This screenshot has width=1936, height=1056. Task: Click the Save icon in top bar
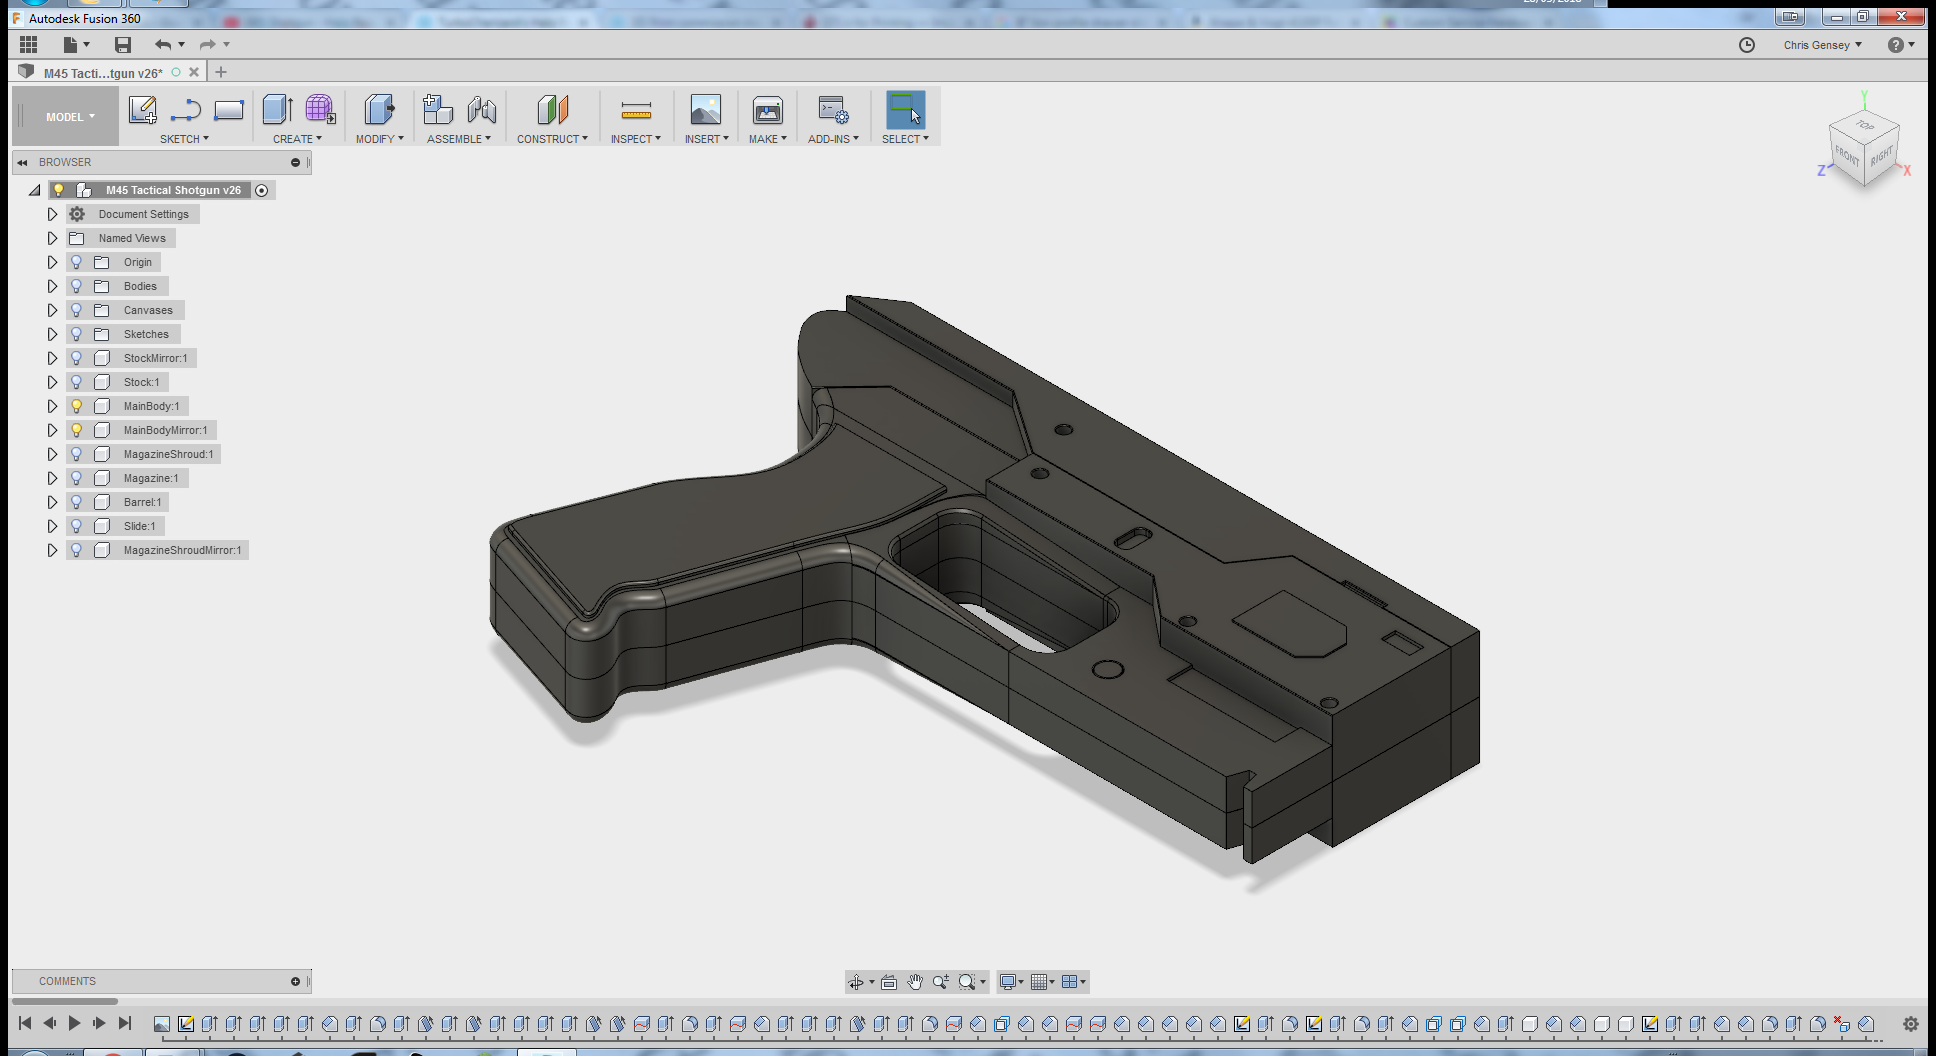pyautogui.click(x=123, y=45)
